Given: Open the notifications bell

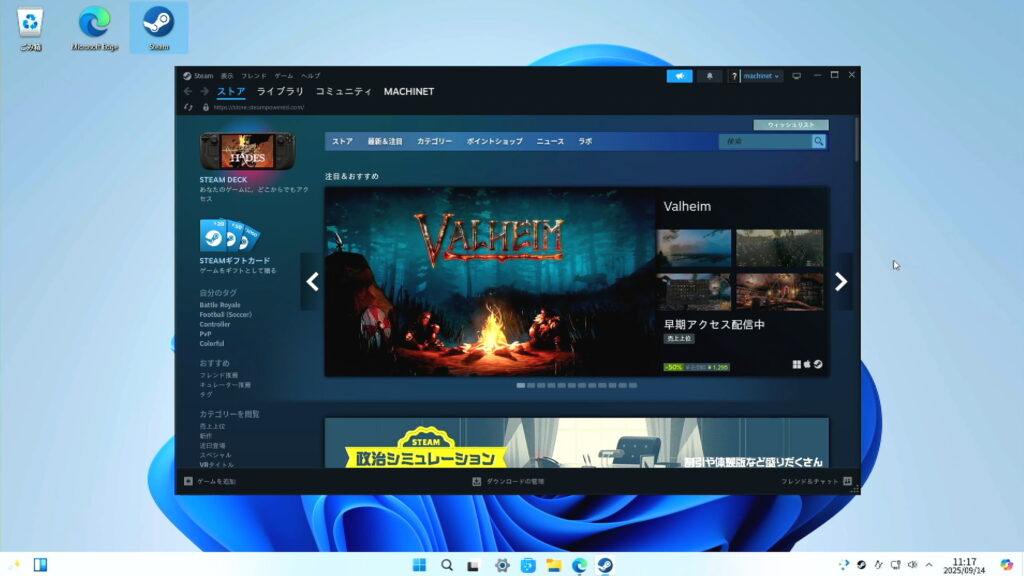Looking at the screenshot, I should point(711,76).
